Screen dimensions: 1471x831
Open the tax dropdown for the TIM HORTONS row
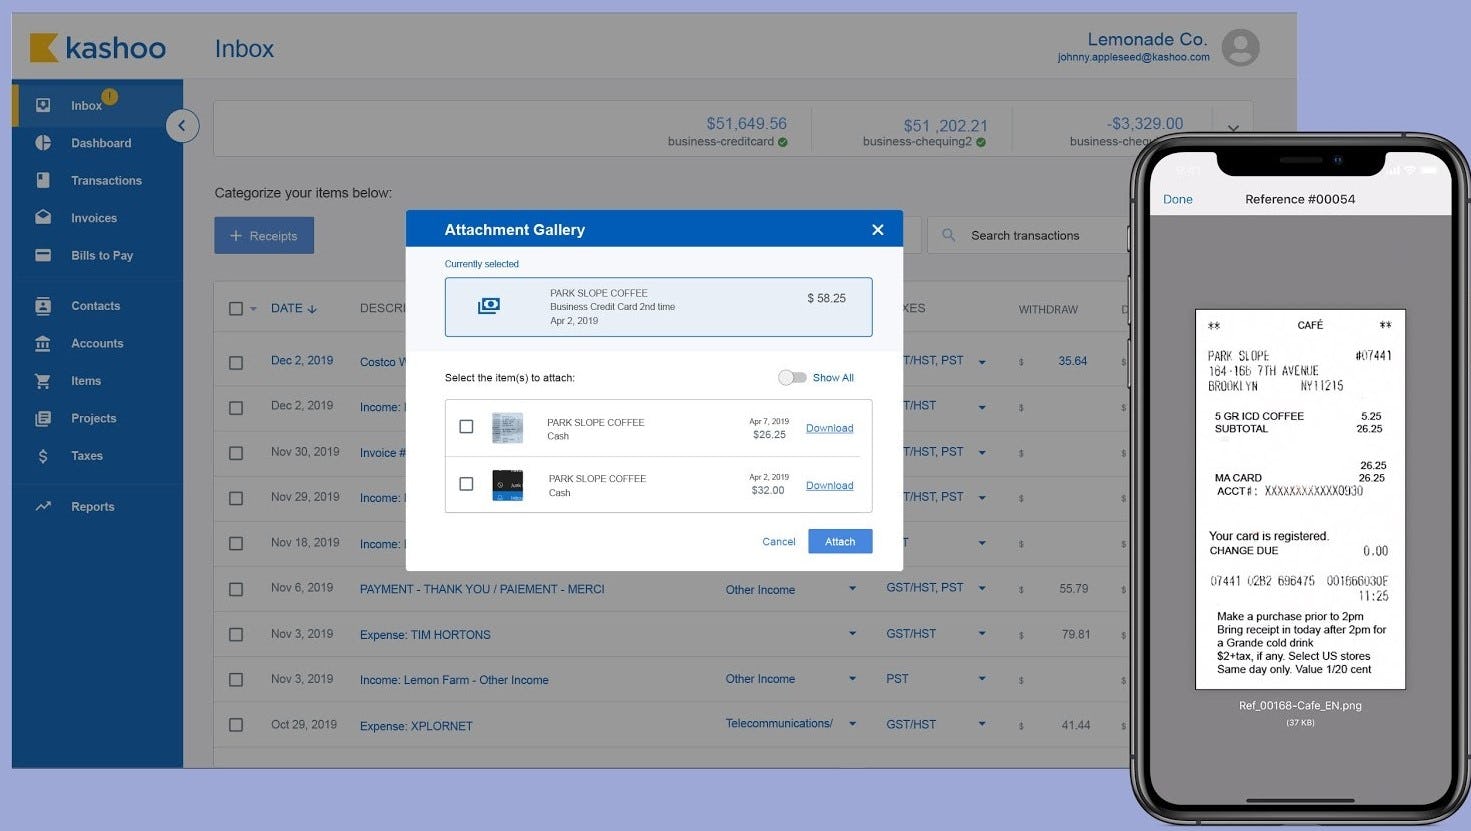[982, 633]
